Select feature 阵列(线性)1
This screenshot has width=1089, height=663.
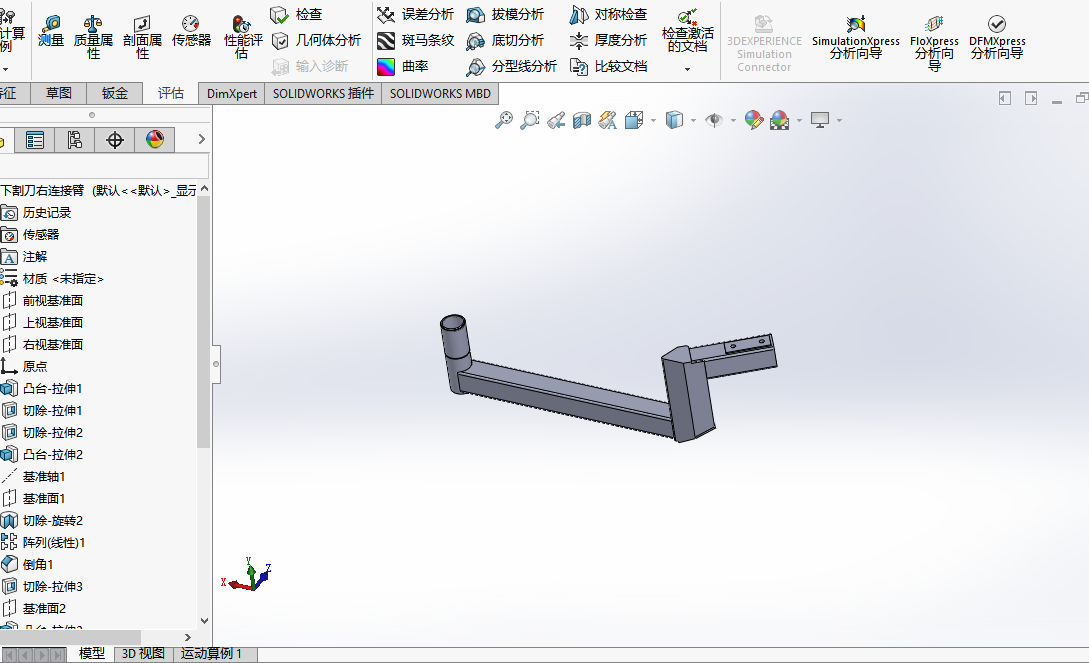53,543
